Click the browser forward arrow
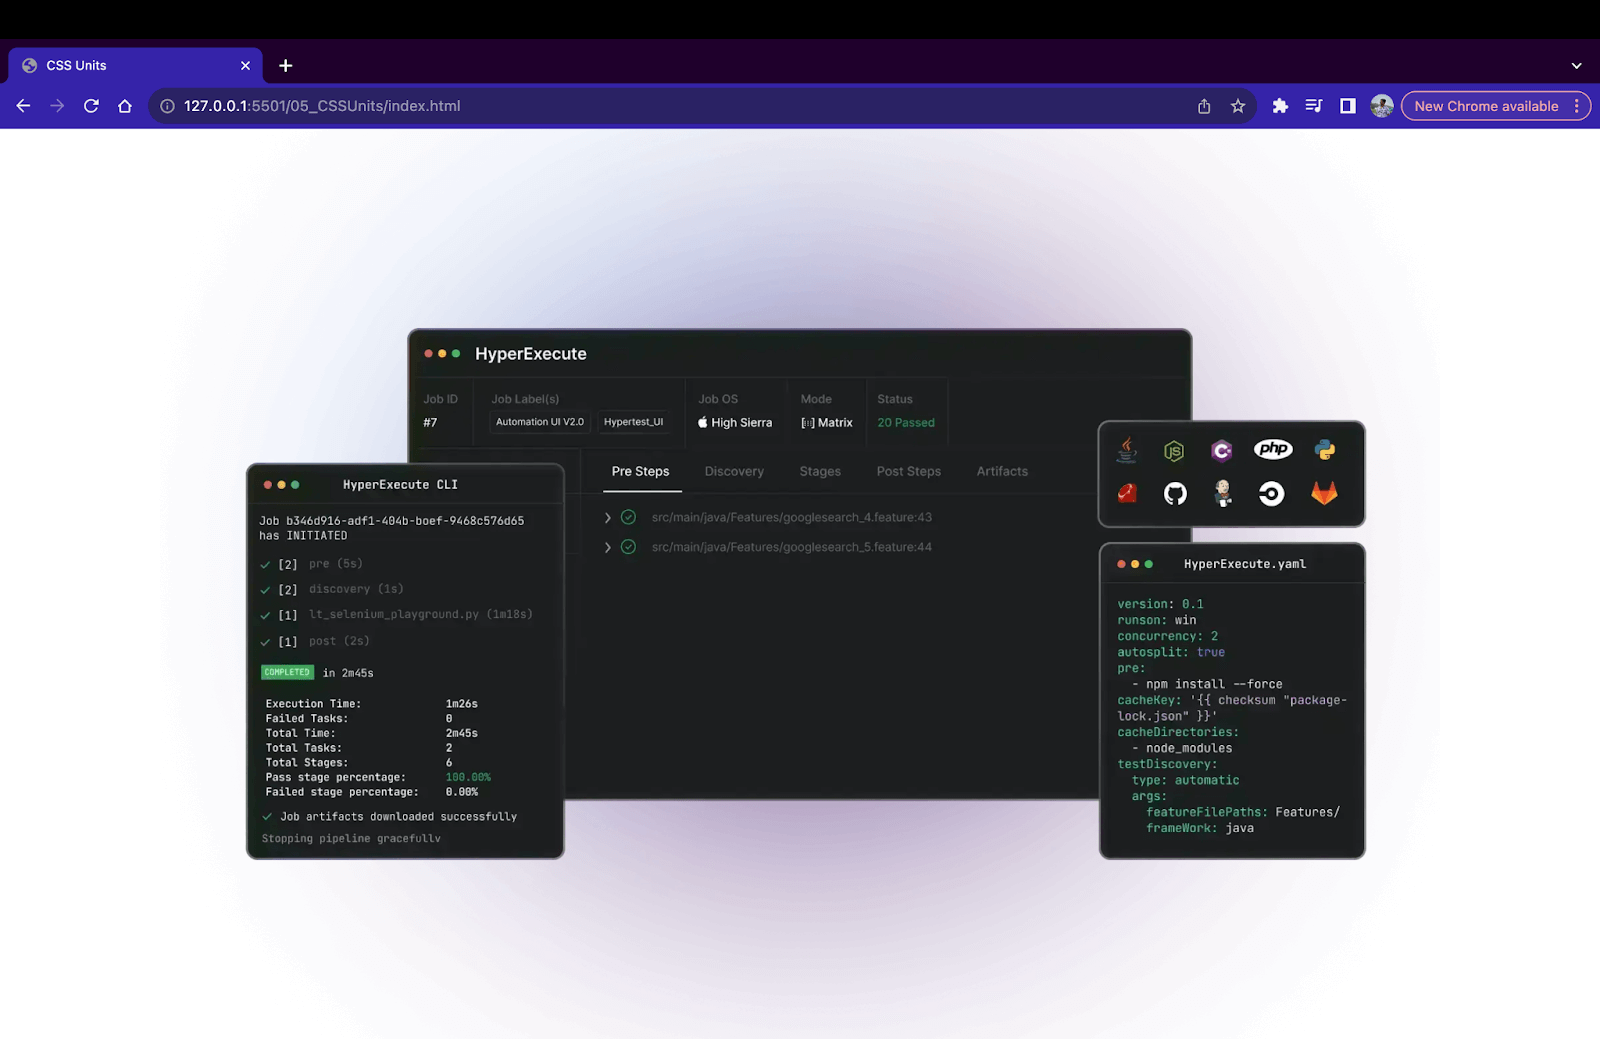This screenshot has width=1600, height=1039. (57, 106)
